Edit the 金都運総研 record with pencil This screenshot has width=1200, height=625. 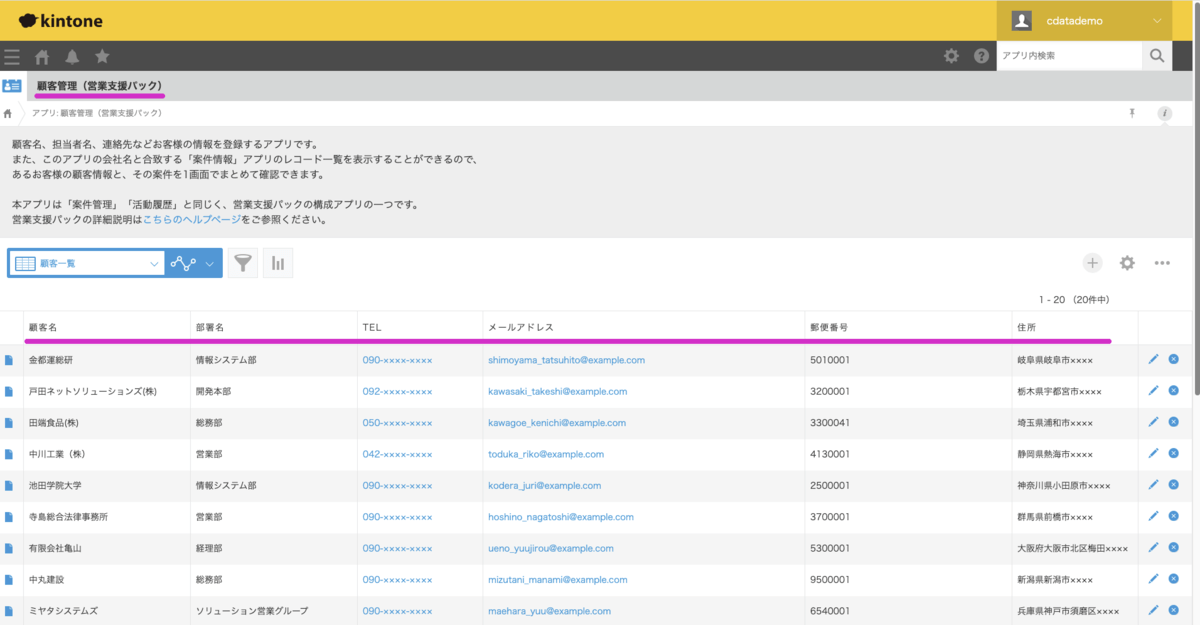pos(1153,359)
